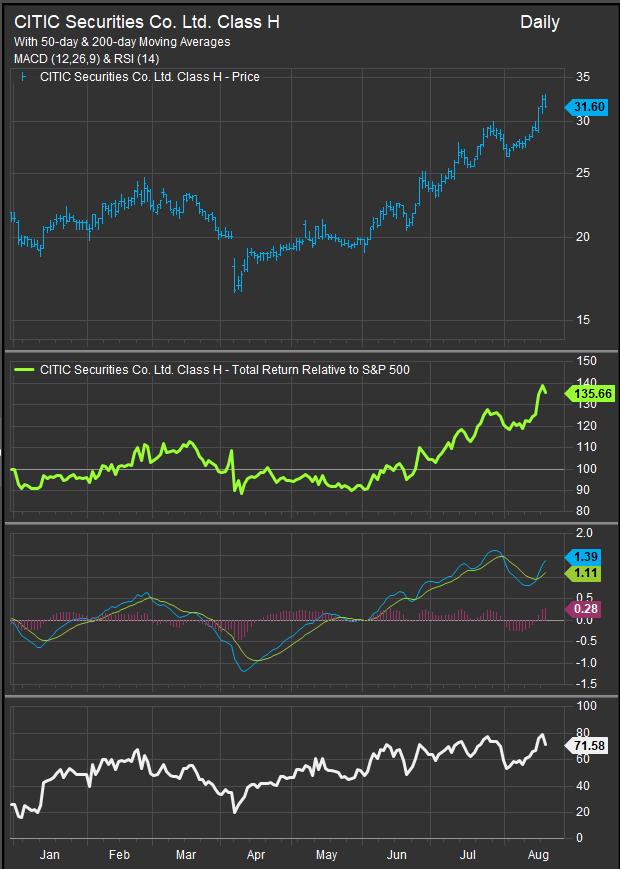Select the Aug marker on time axis
The width and height of the screenshot is (620, 869).
pos(537,856)
